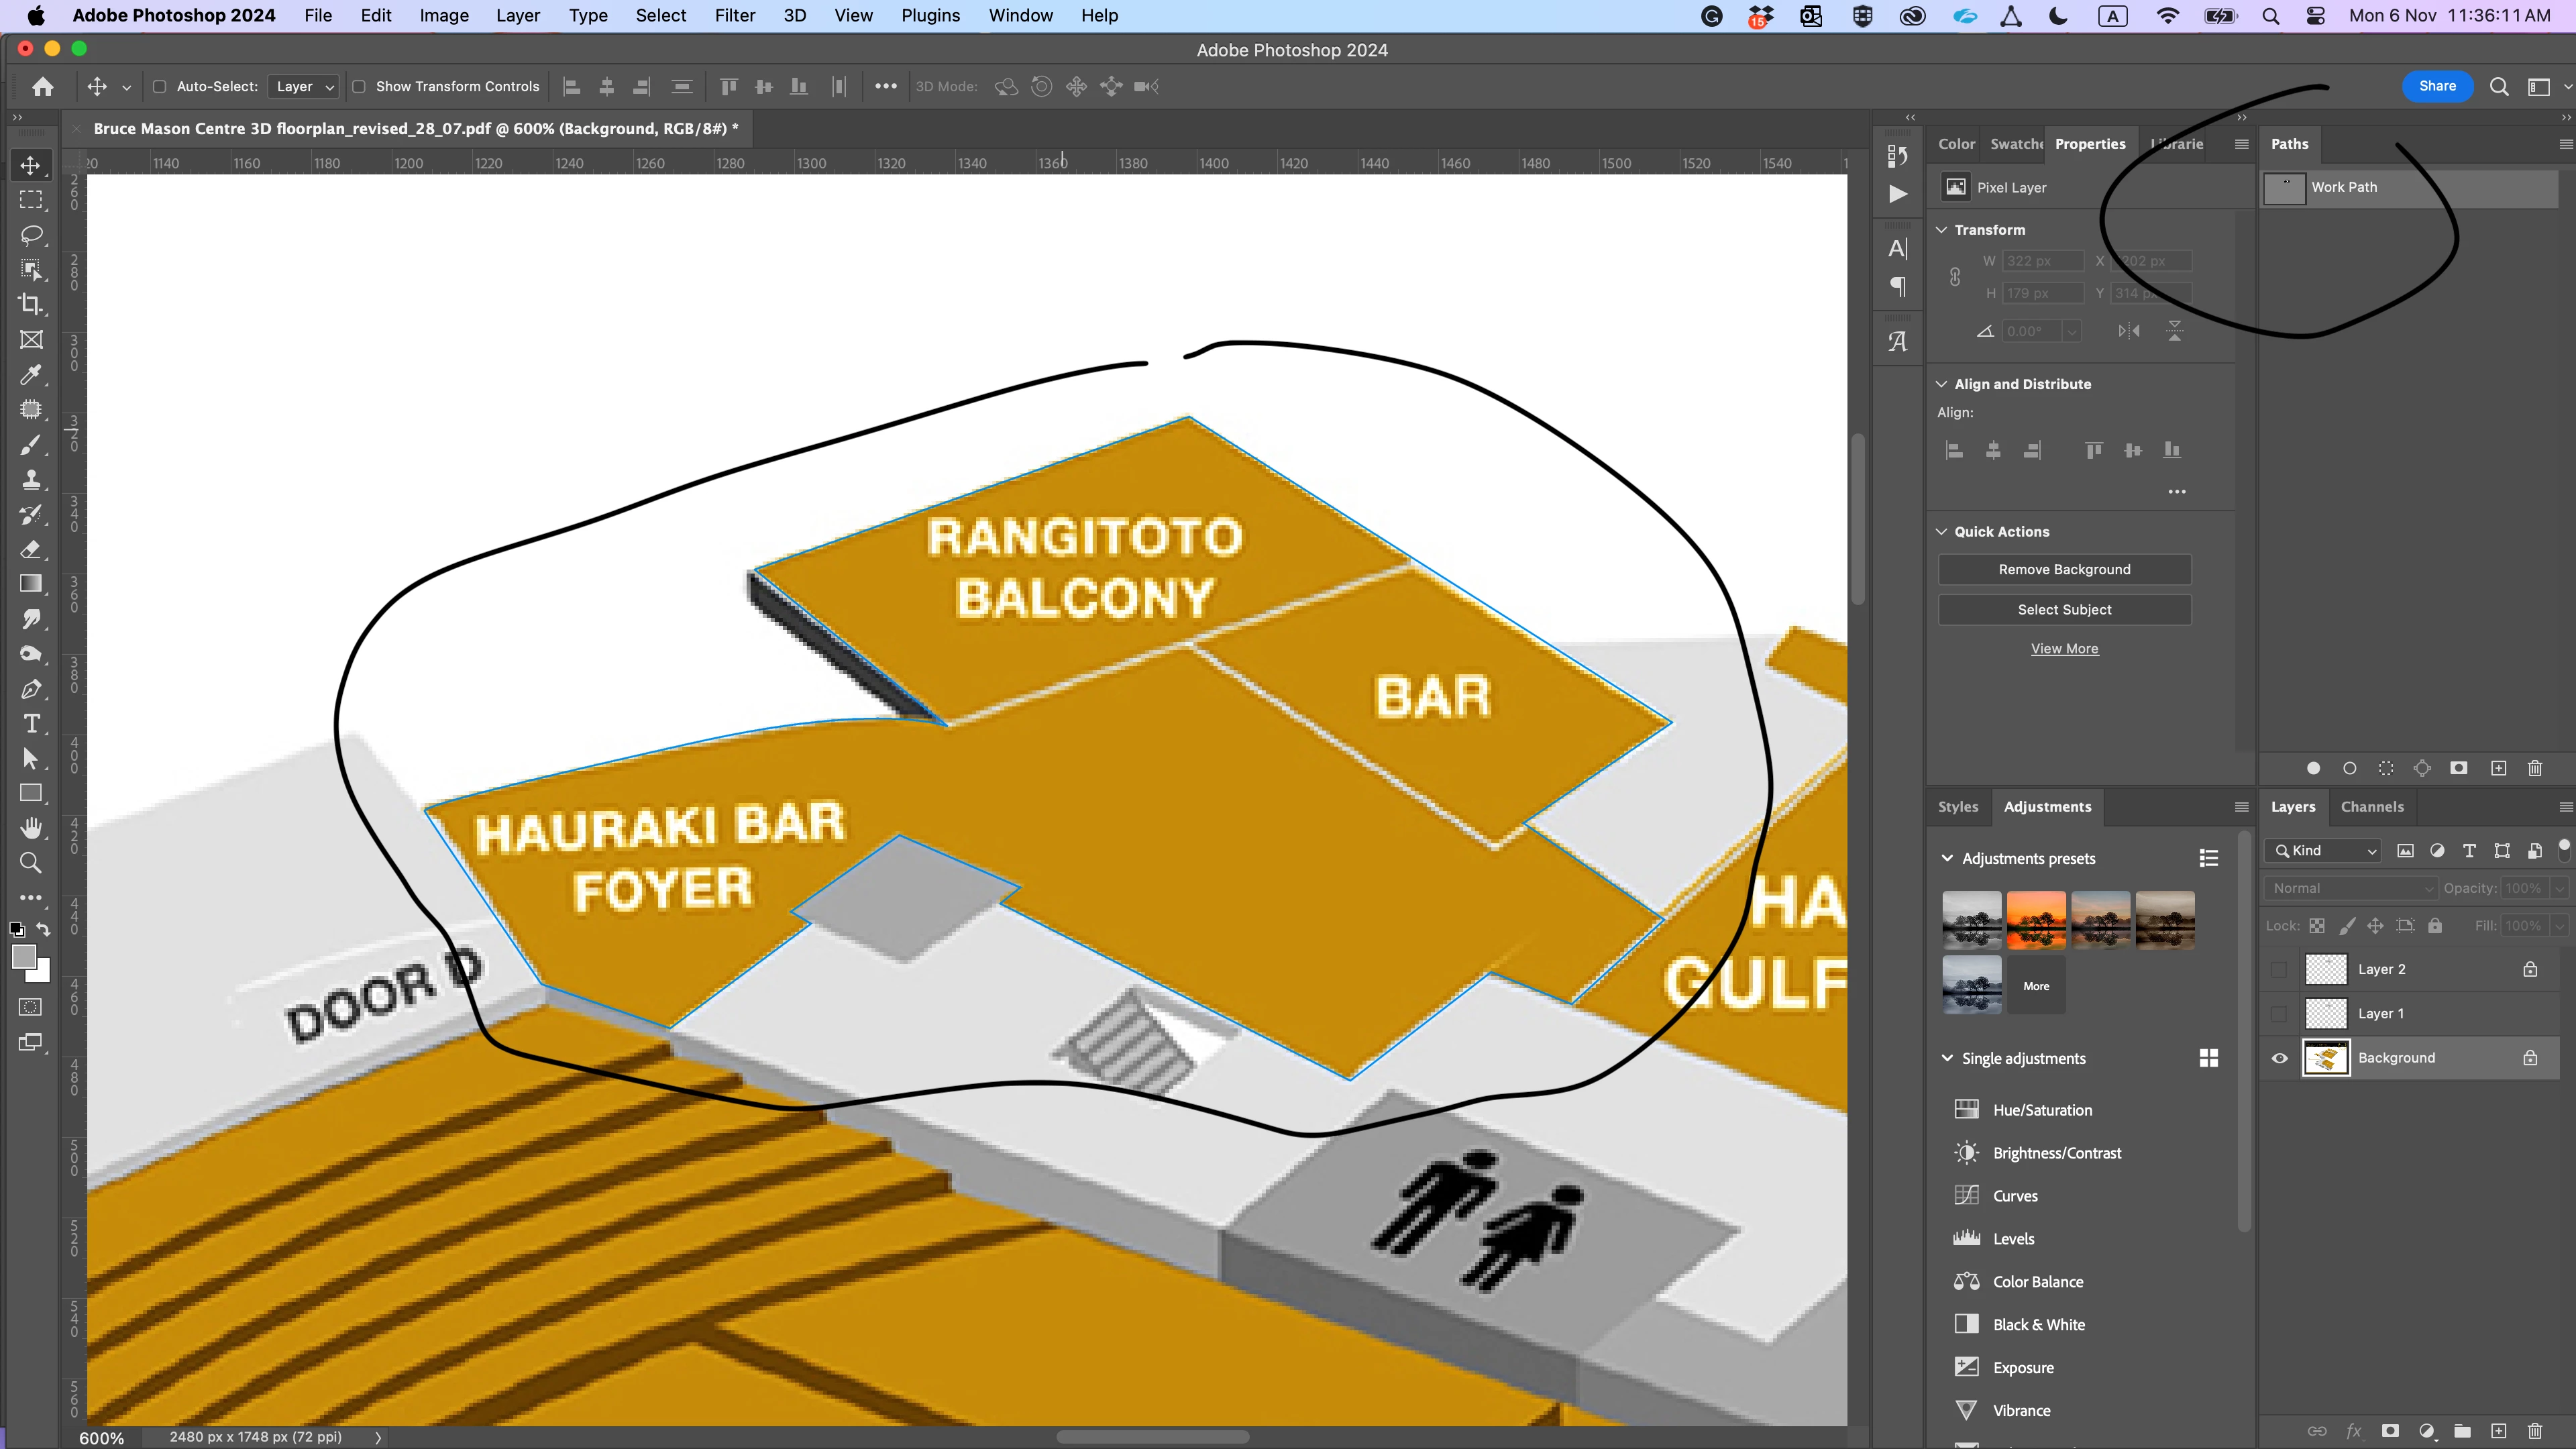Hide the Background layer visibility eye
Screen dimensions: 2576x1449
pyautogui.click(x=2279, y=1058)
